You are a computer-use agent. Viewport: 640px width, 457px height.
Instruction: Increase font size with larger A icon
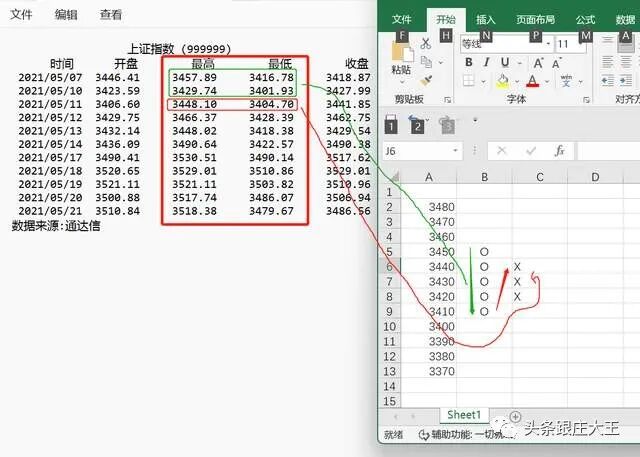(538, 63)
